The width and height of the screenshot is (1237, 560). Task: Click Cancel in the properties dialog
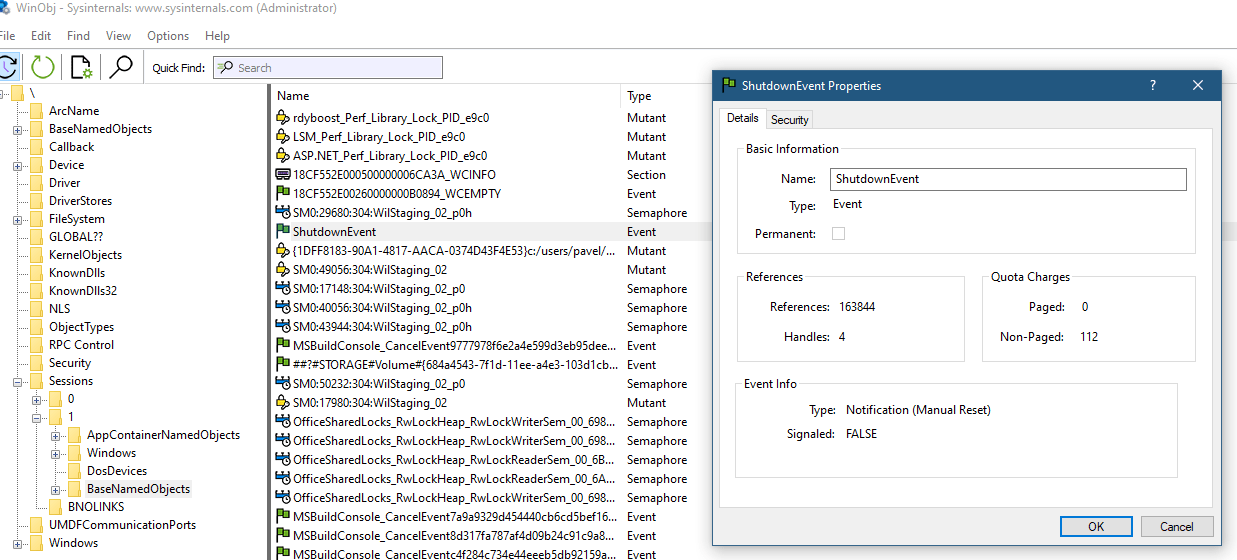pos(1177,526)
